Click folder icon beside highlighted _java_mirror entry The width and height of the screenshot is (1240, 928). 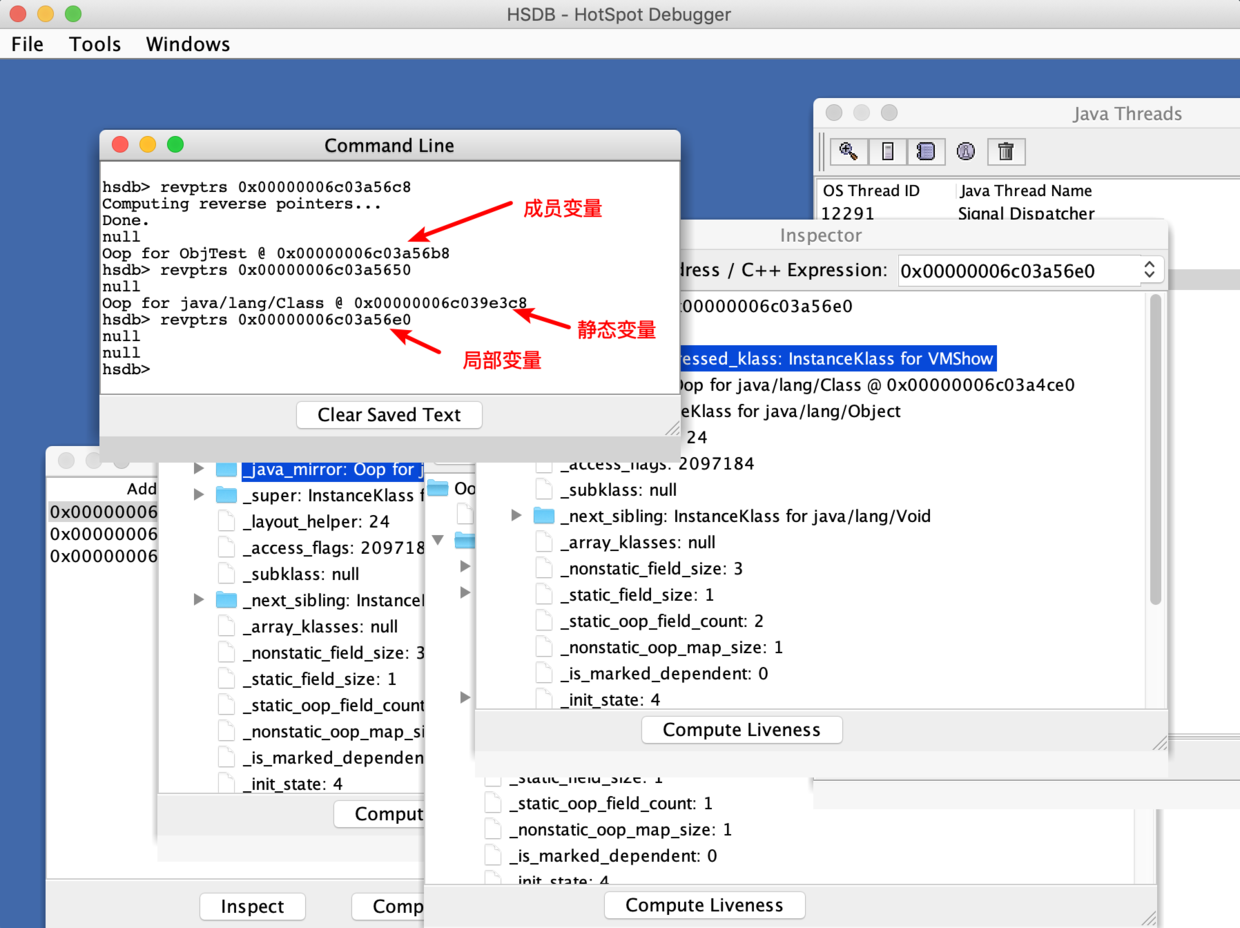coord(227,469)
